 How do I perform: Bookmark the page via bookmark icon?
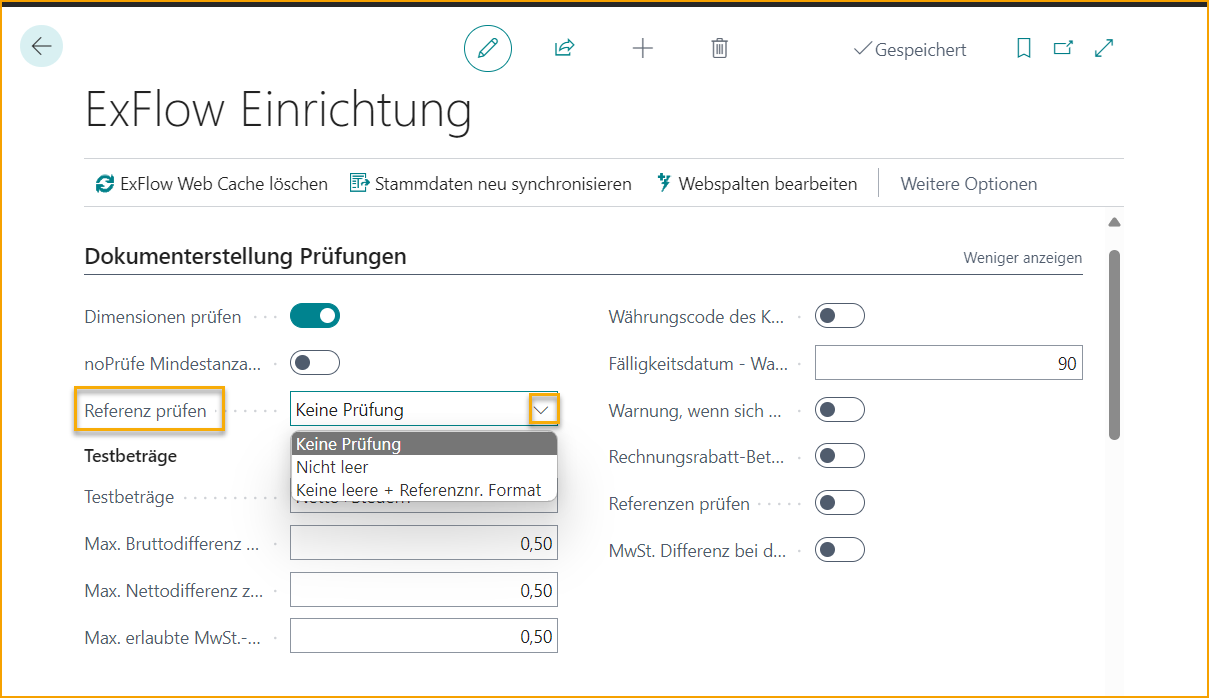click(x=1023, y=46)
